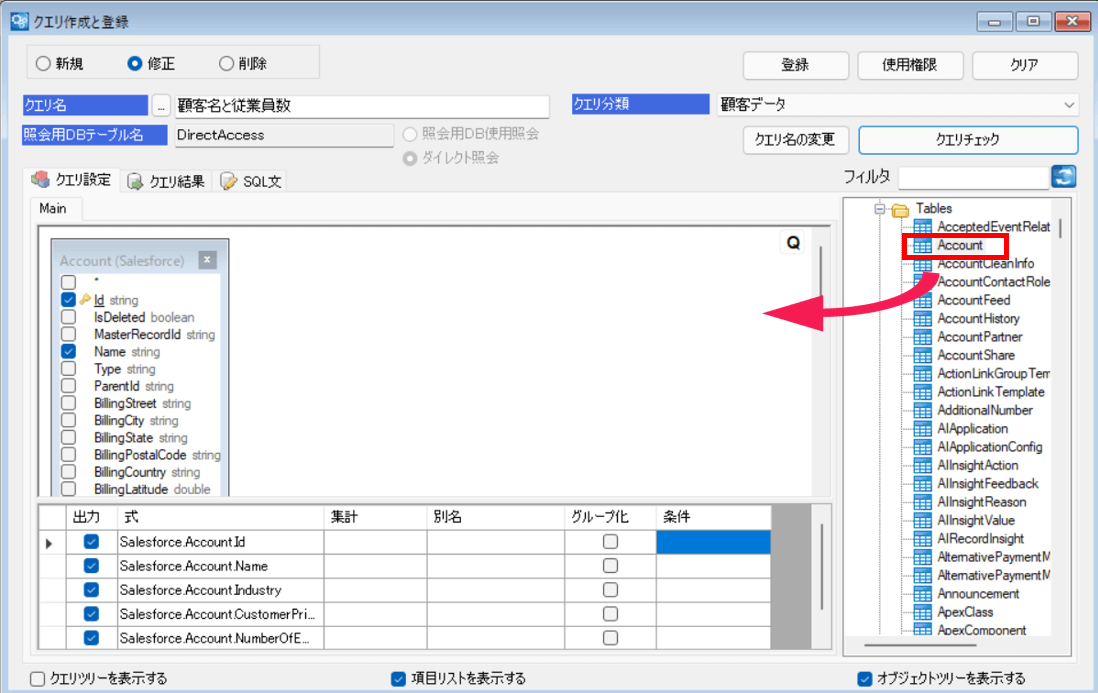This screenshot has height=693, width=1098.
Task: Click the object tree vertical scrollbar
Action: coord(1061,229)
